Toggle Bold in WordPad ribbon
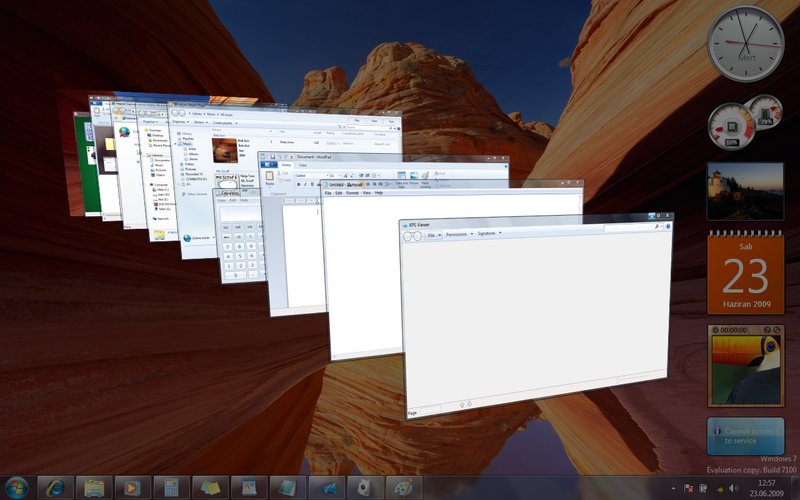This screenshot has width=800, height=500. coord(298,185)
